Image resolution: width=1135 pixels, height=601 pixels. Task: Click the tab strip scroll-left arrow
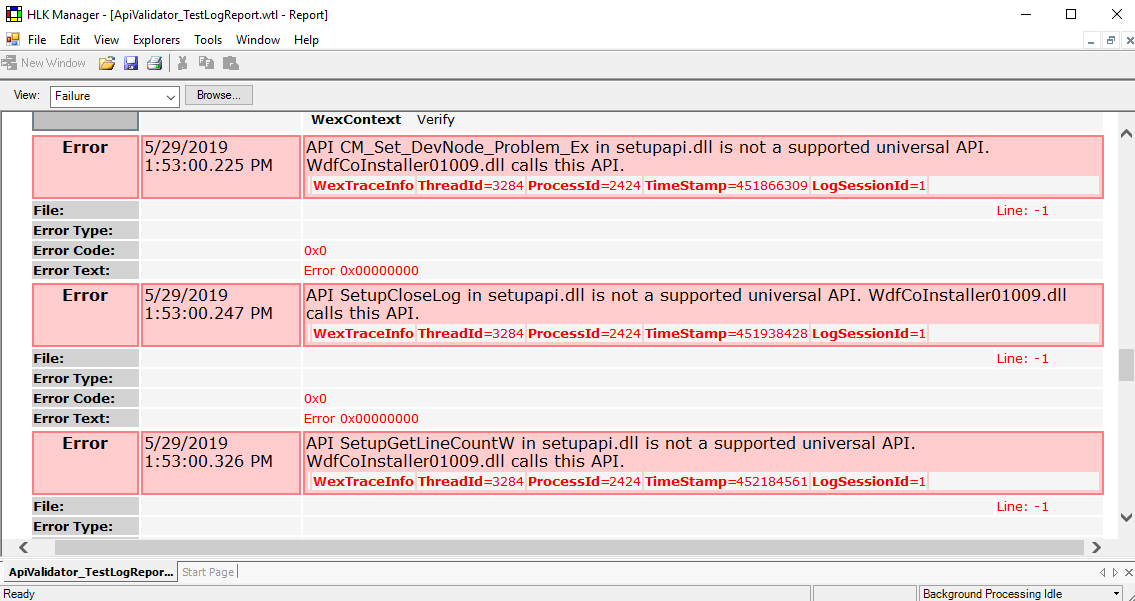(1102, 572)
